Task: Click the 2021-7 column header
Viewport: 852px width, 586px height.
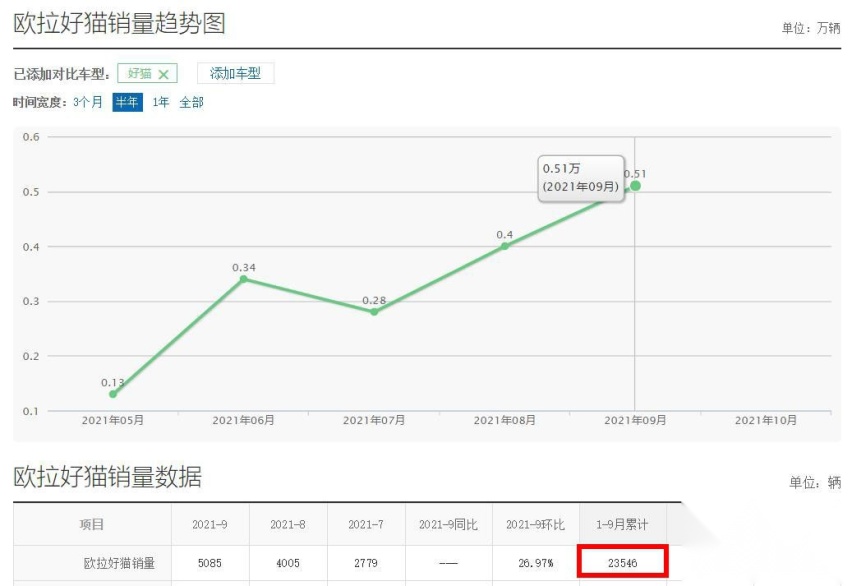Action: (366, 525)
